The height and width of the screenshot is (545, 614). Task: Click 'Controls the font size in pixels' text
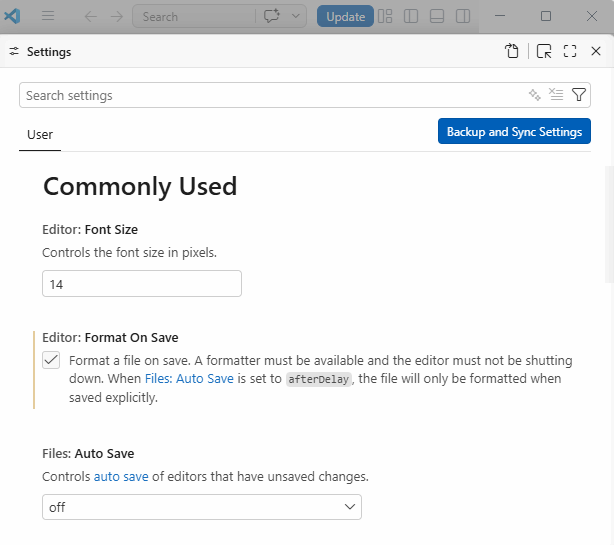point(129,253)
